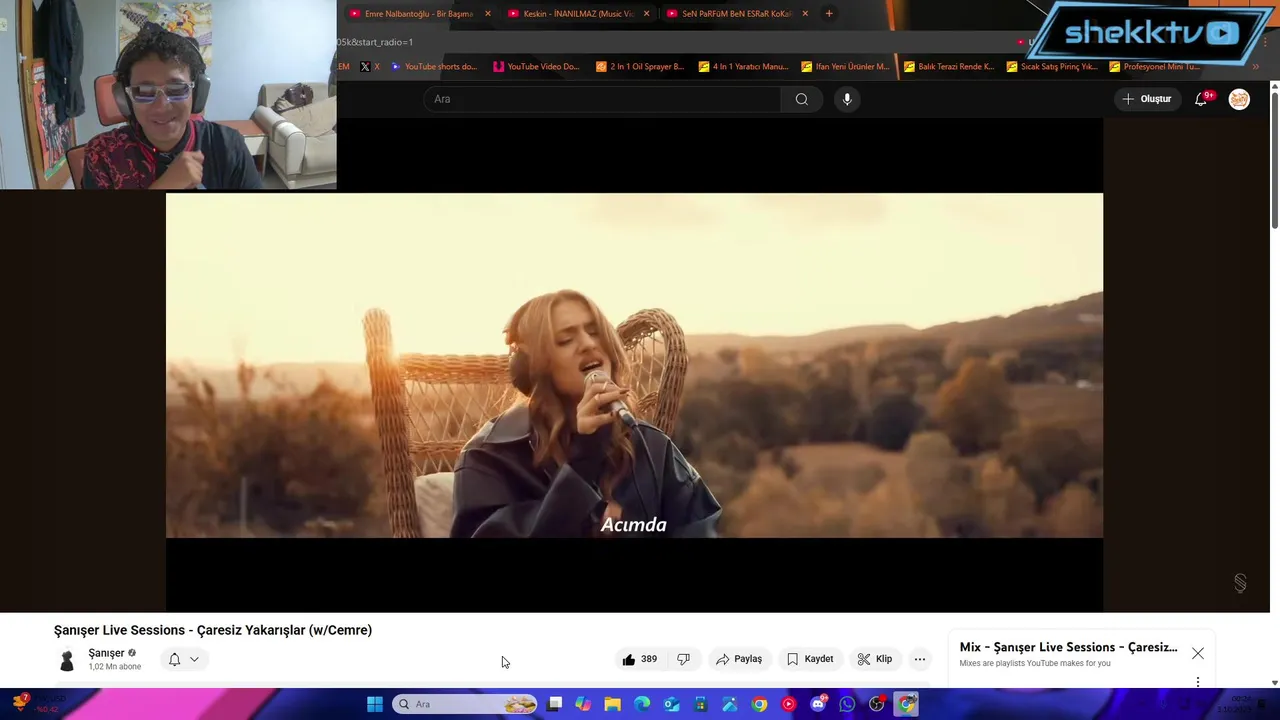This screenshot has height=720, width=1280.
Task: Open Windows Start menu
Action: click(x=374, y=704)
